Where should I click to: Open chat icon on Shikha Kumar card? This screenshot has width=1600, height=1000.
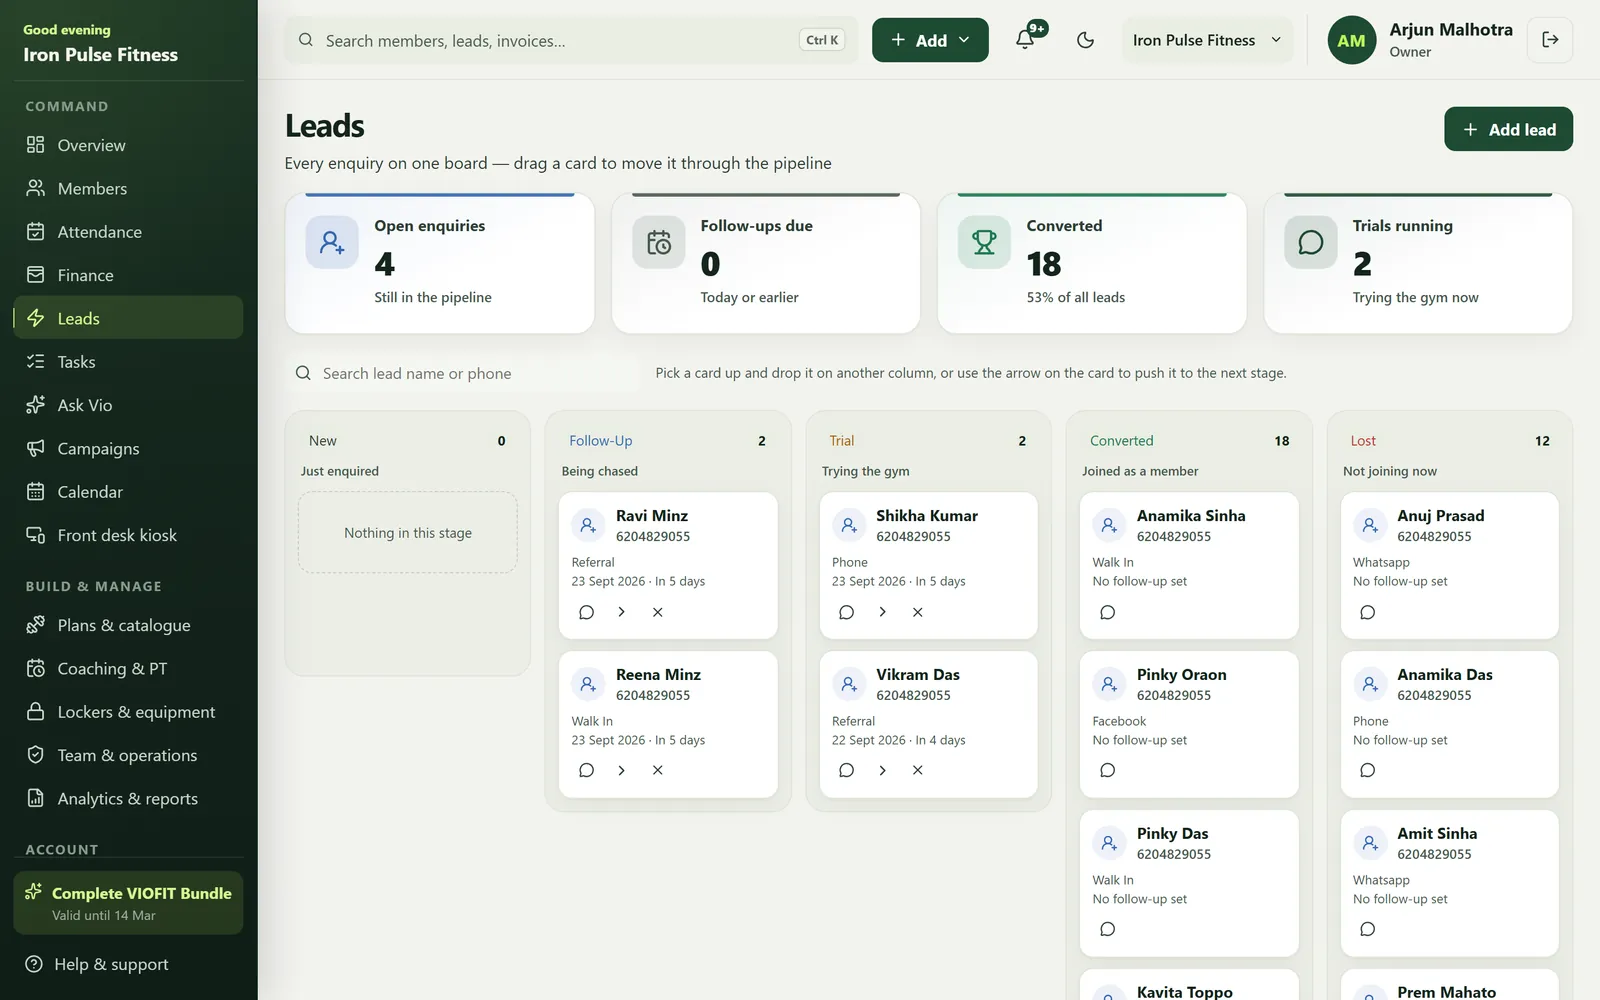pyautogui.click(x=846, y=612)
